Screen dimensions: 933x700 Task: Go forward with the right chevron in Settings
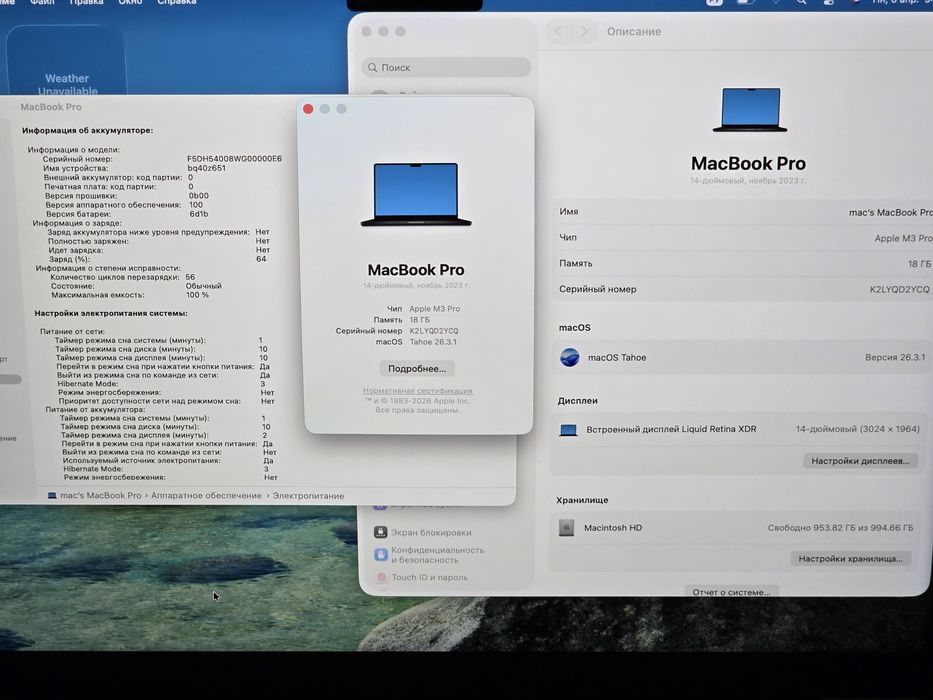coord(584,32)
